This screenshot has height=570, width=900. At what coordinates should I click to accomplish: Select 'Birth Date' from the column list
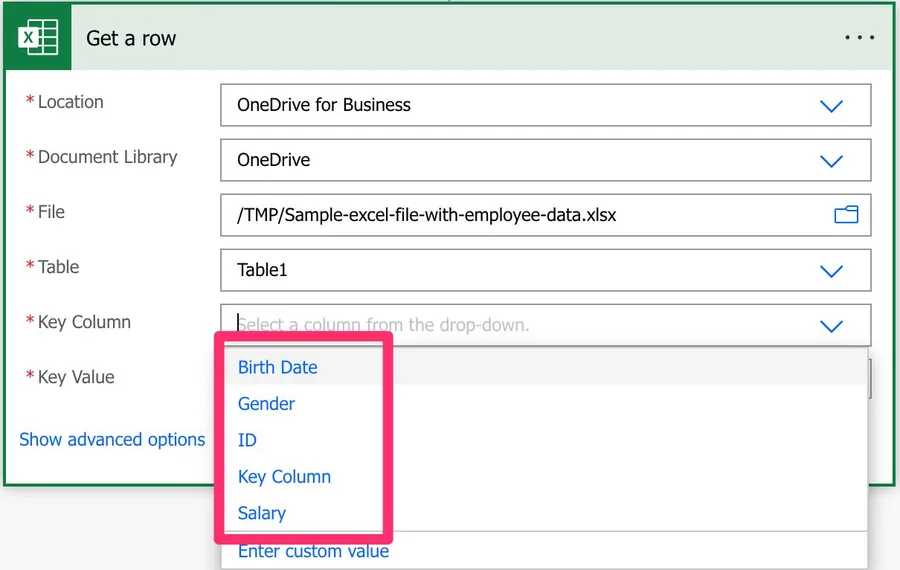(278, 367)
